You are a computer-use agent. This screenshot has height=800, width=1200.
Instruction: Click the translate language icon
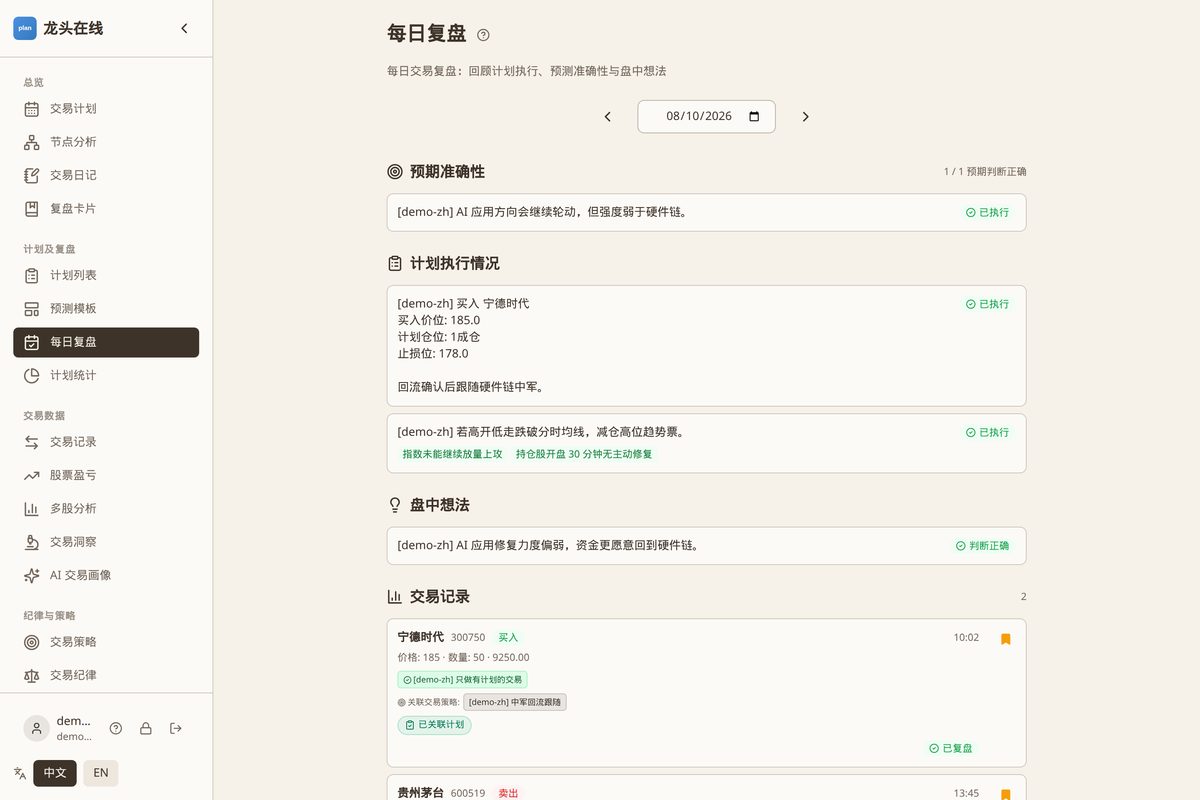pos(20,773)
